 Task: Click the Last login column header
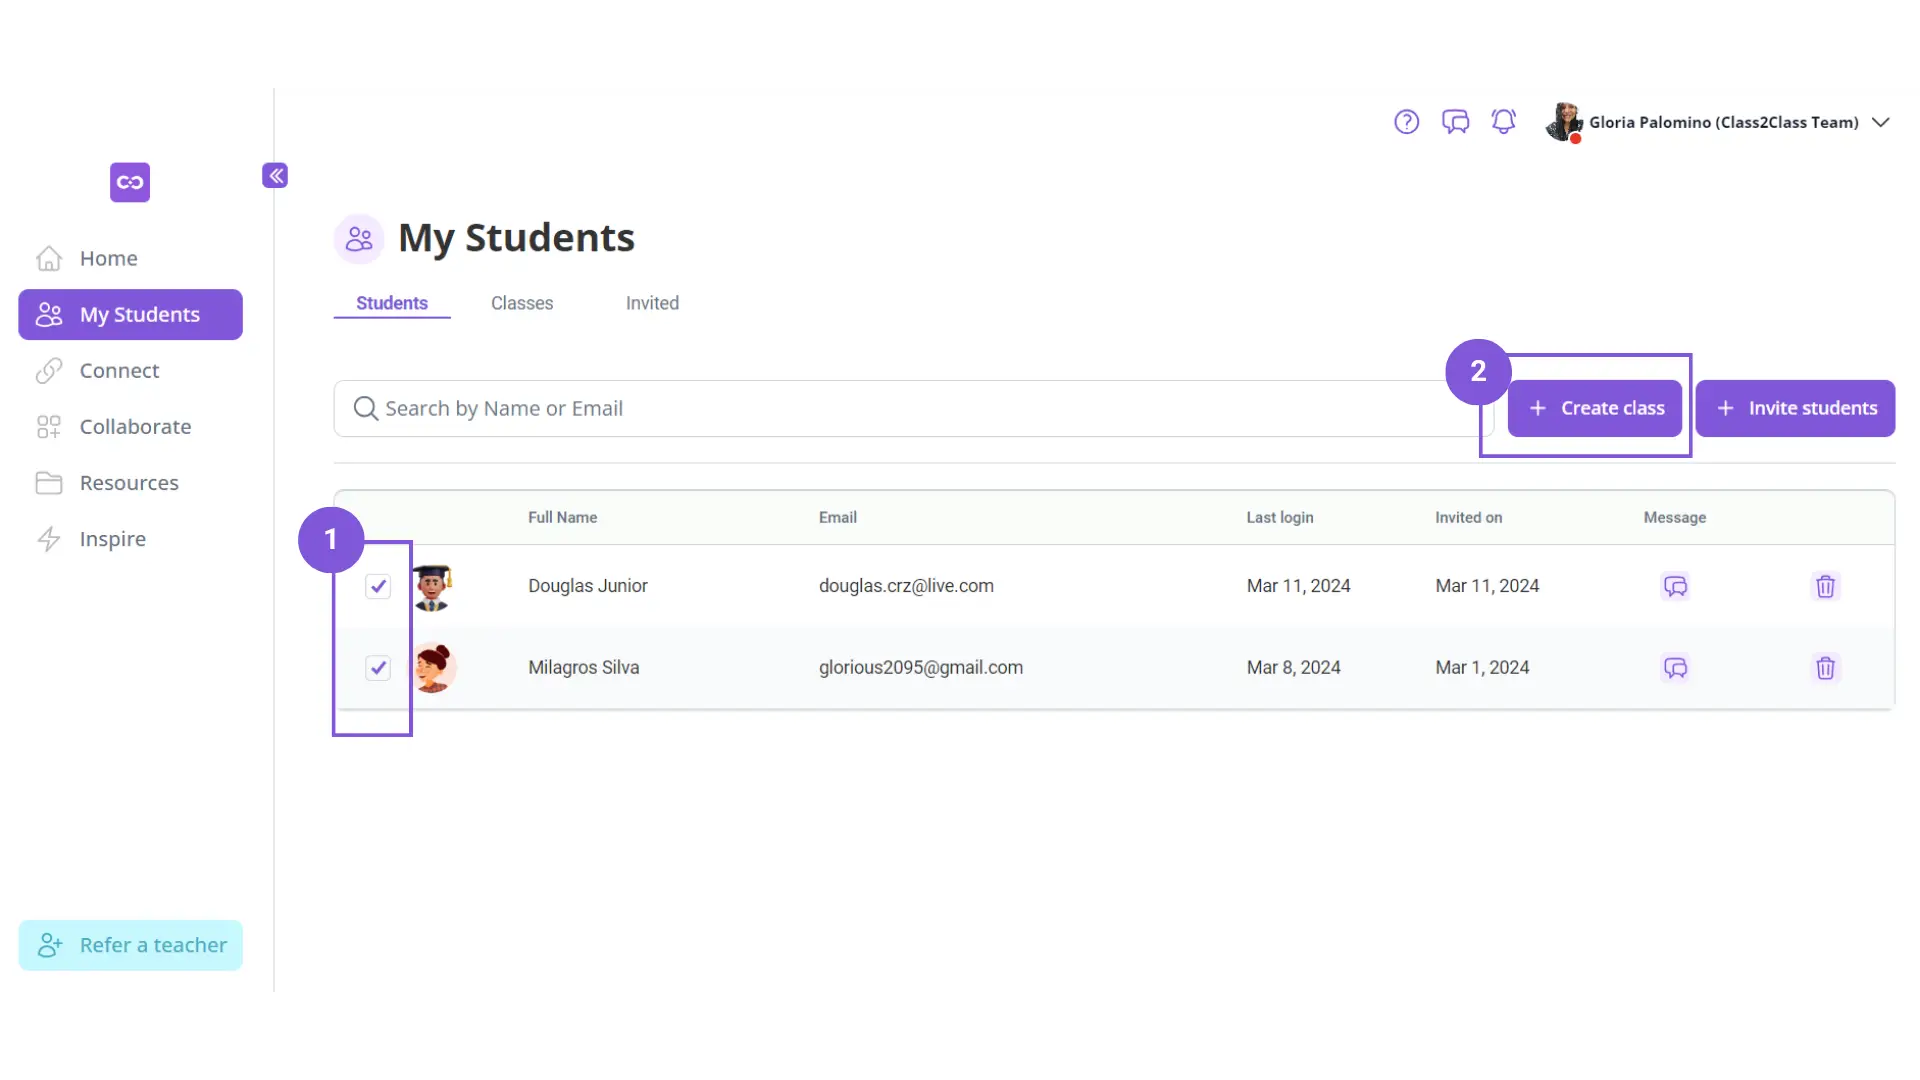[x=1279, y=517]
